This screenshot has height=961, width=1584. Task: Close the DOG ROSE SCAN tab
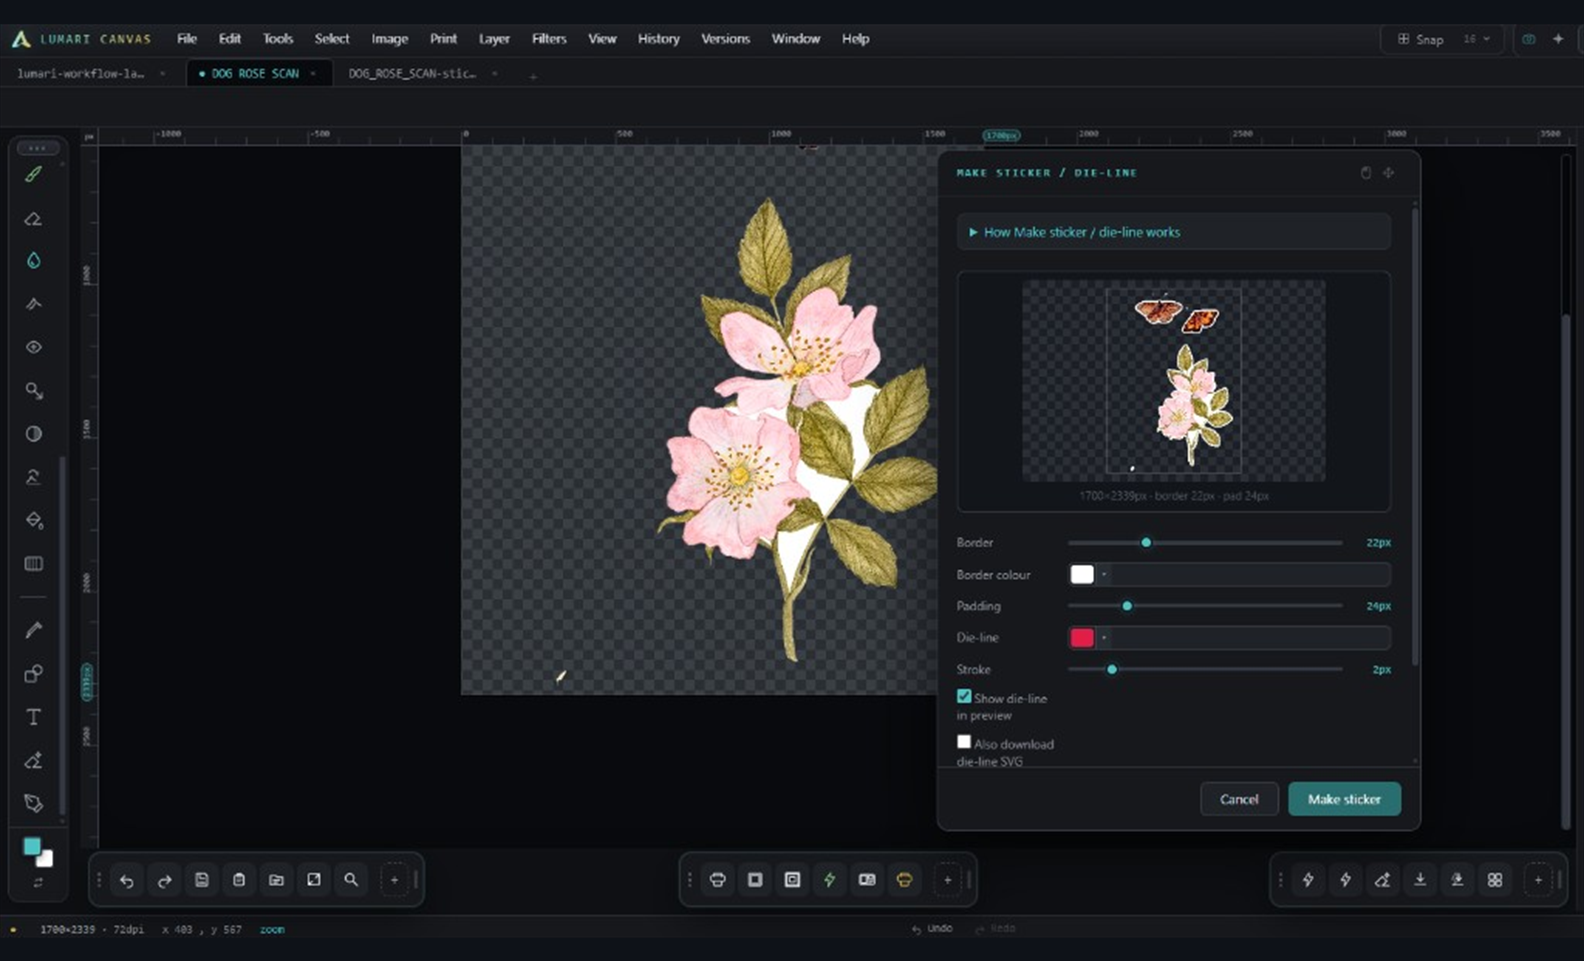(312, 74)
